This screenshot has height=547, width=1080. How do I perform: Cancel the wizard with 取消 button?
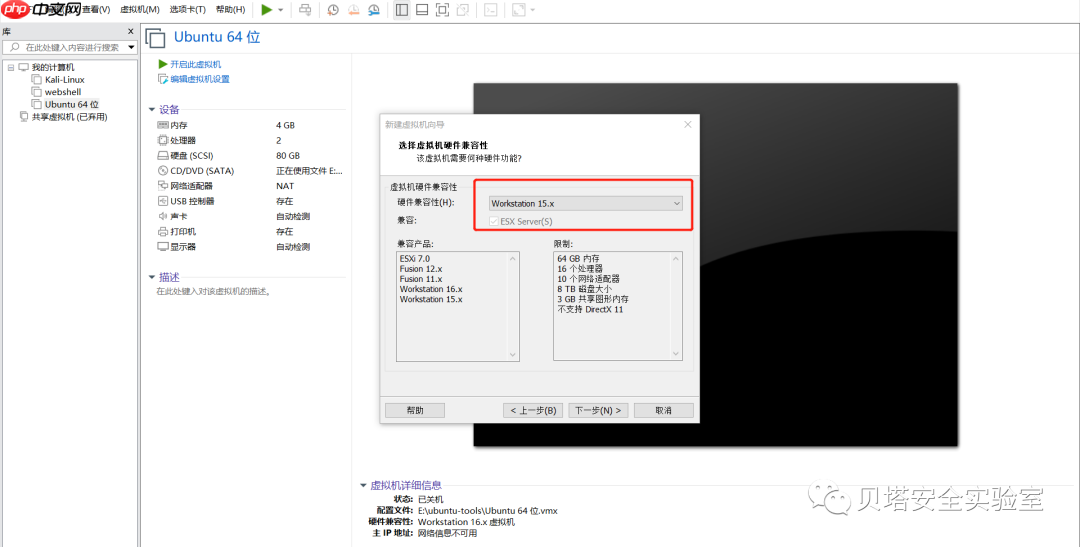pyautogui.click(x=663, y=411)
